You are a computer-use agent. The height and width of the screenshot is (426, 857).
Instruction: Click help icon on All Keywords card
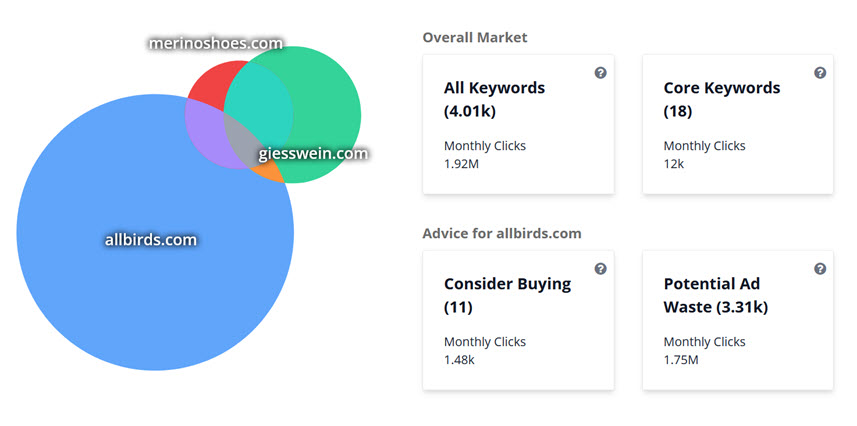600,73
